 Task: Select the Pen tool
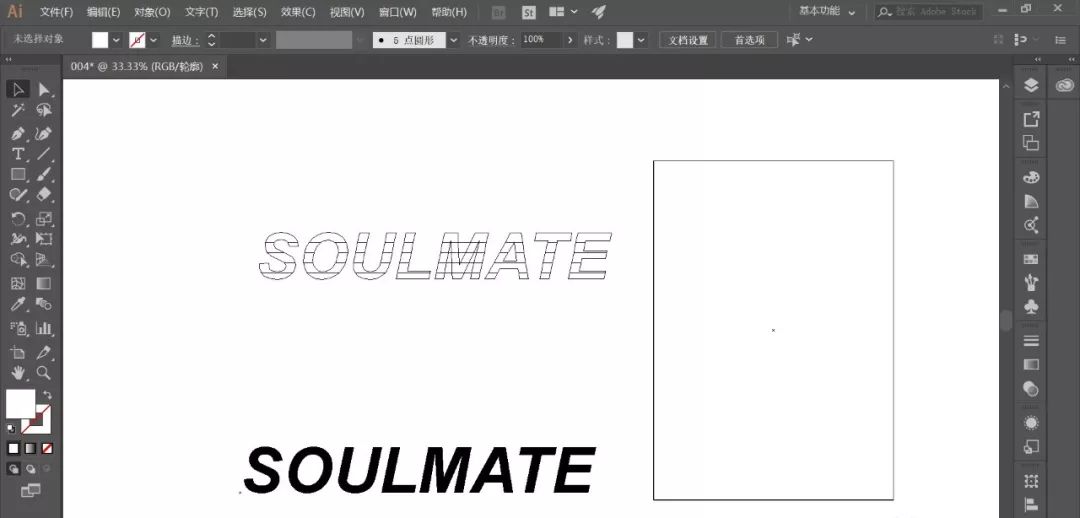click(x=18, y=133)
